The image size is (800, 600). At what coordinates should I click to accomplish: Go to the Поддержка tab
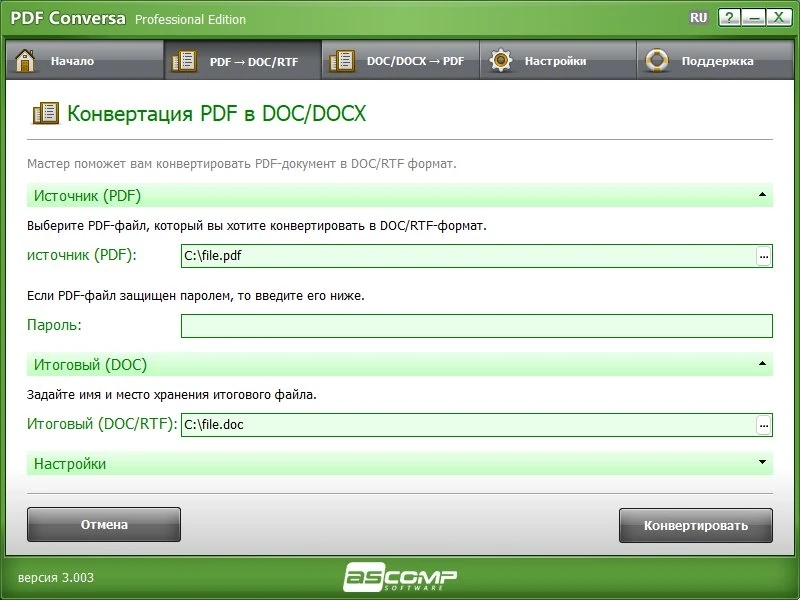pyautogui.click(x=715, y=60)
